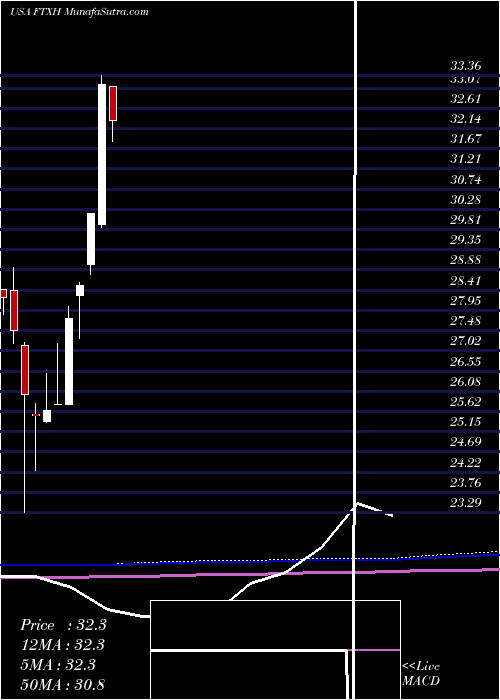
Task: Click the 33.36 price axis label
Action: tap(466, 67)
